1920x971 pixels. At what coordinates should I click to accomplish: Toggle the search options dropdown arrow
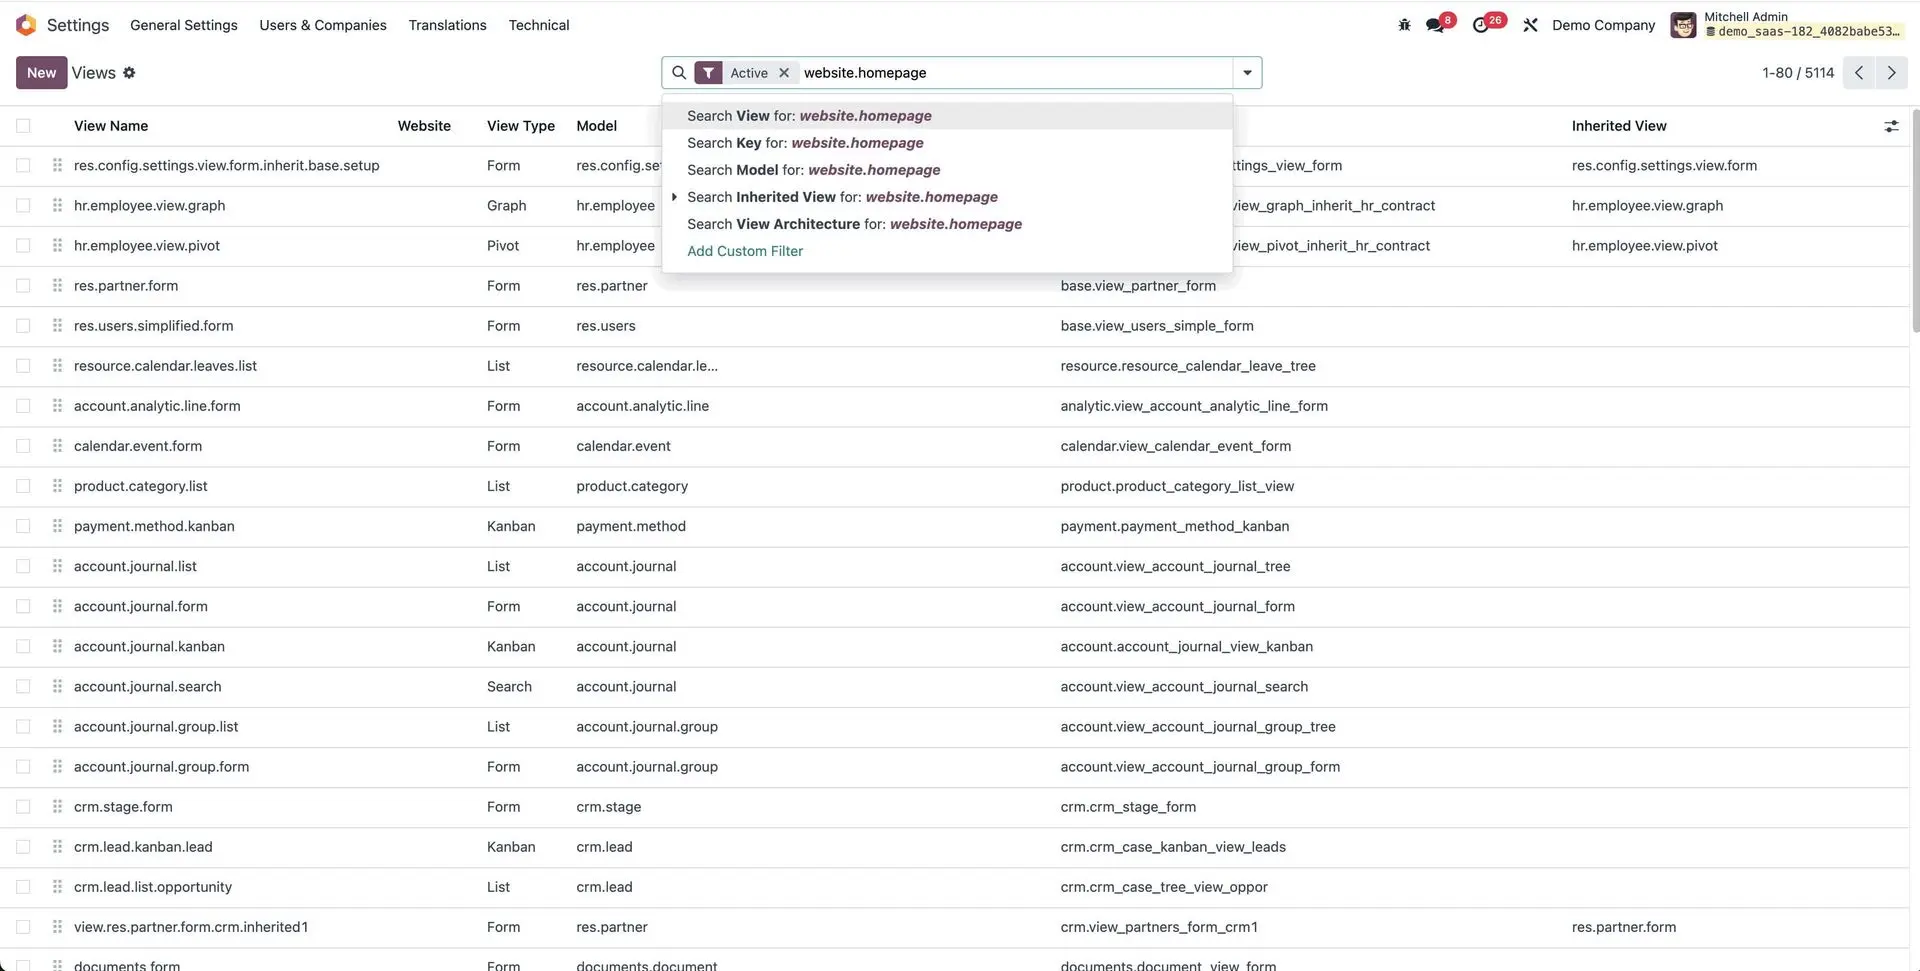click(1247, 73)
